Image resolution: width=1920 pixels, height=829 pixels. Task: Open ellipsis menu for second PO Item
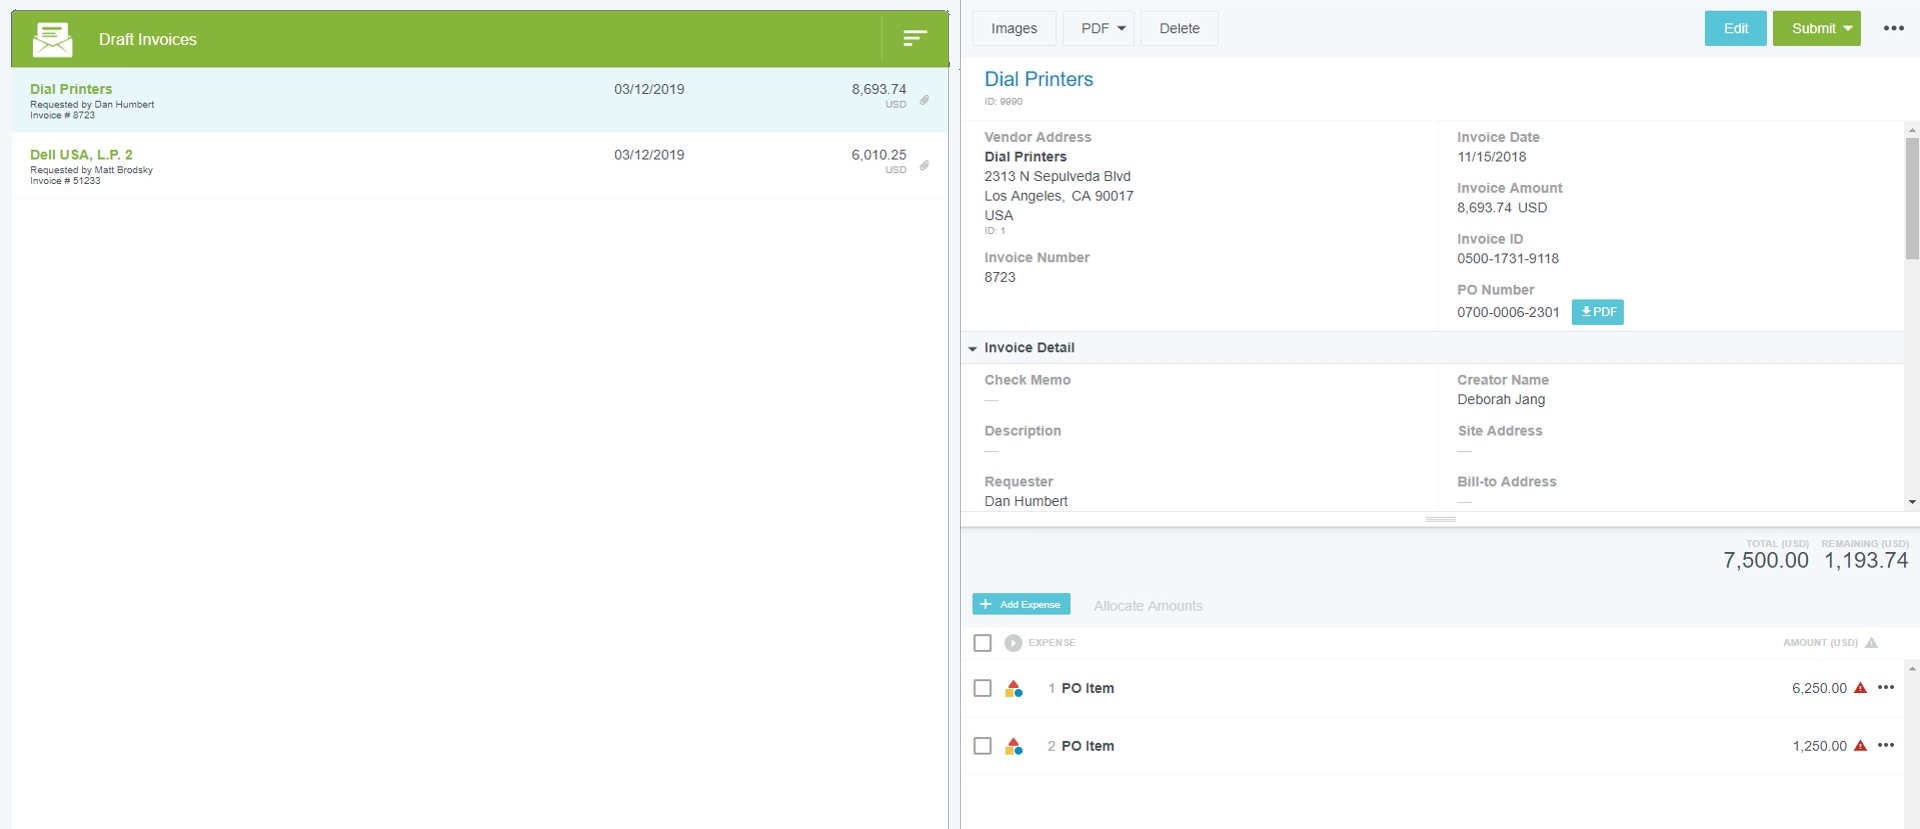pyautogui.click(x=1886, y=746)
